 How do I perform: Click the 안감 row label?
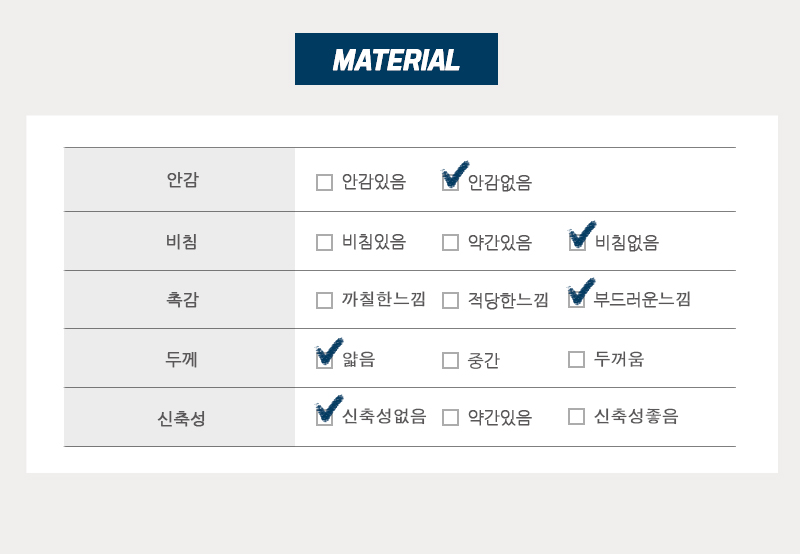pyautogui.click(x=182, y=180)
